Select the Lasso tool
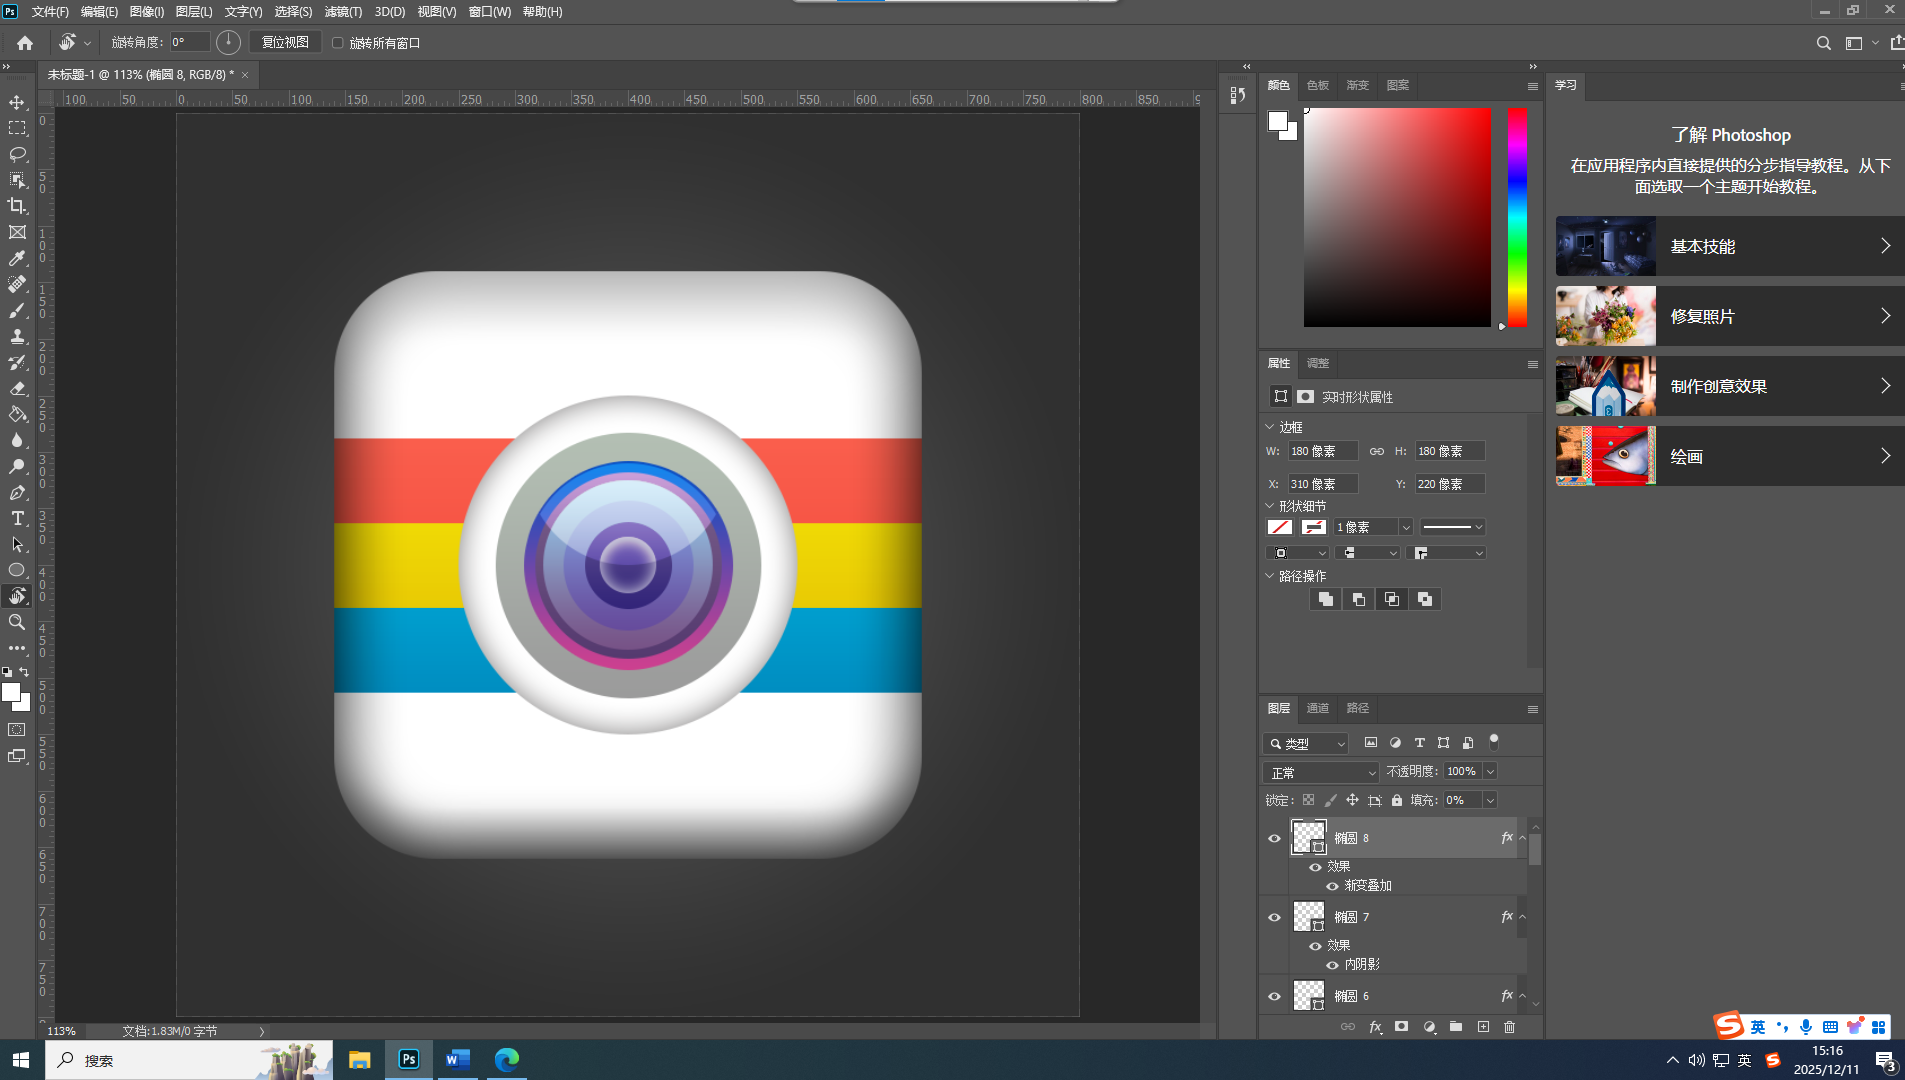The height and width of the screenshot is (1080, 1905). pos(17,154)
